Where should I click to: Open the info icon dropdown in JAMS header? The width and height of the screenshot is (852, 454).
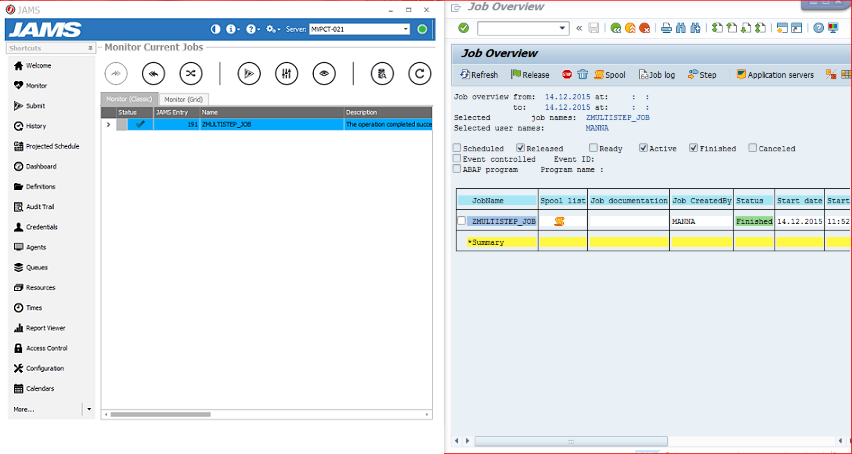click(x=233, y=29)
